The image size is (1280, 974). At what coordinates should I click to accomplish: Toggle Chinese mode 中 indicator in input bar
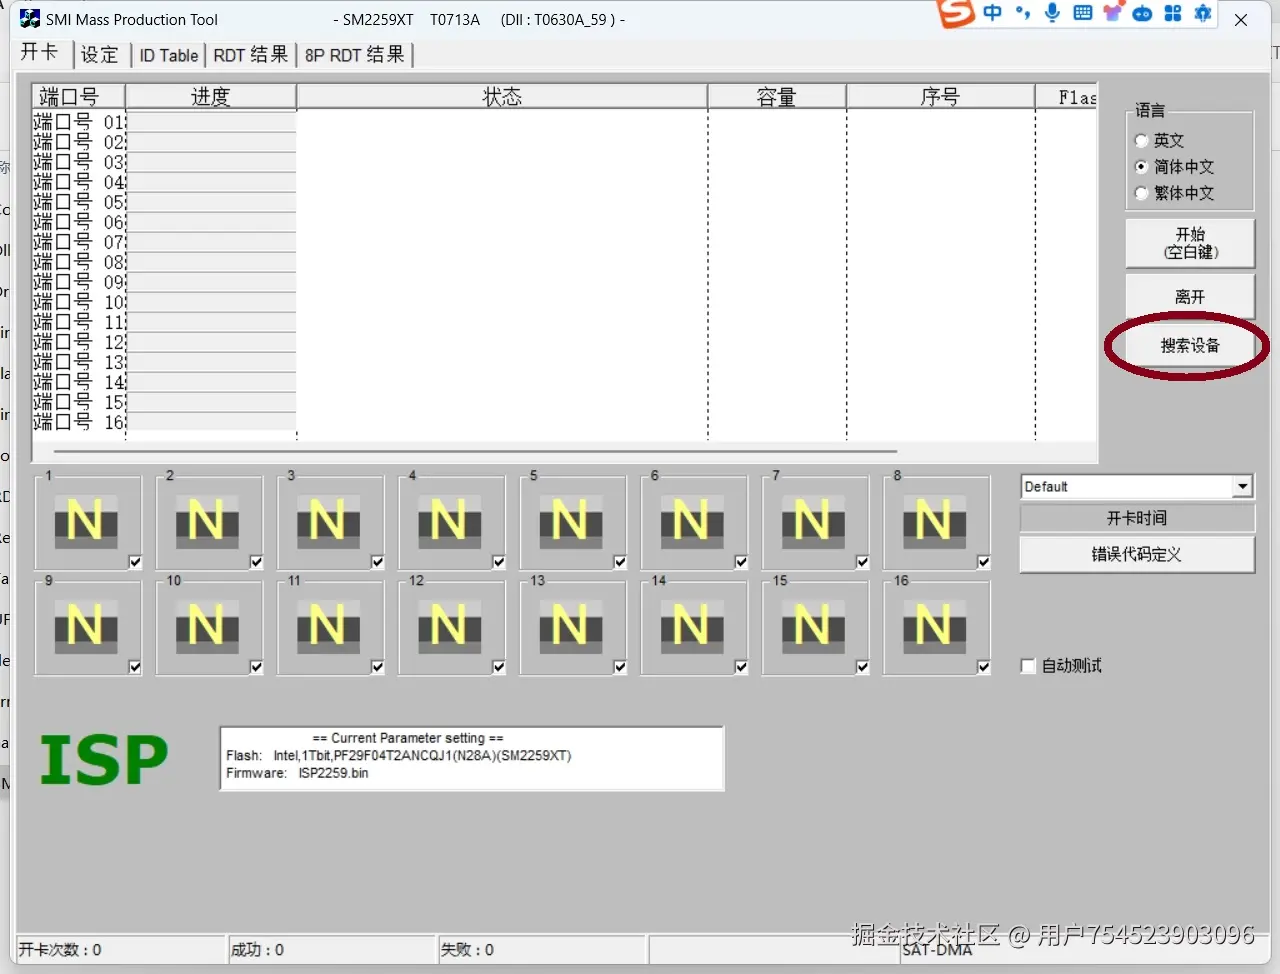click(992, 13)
